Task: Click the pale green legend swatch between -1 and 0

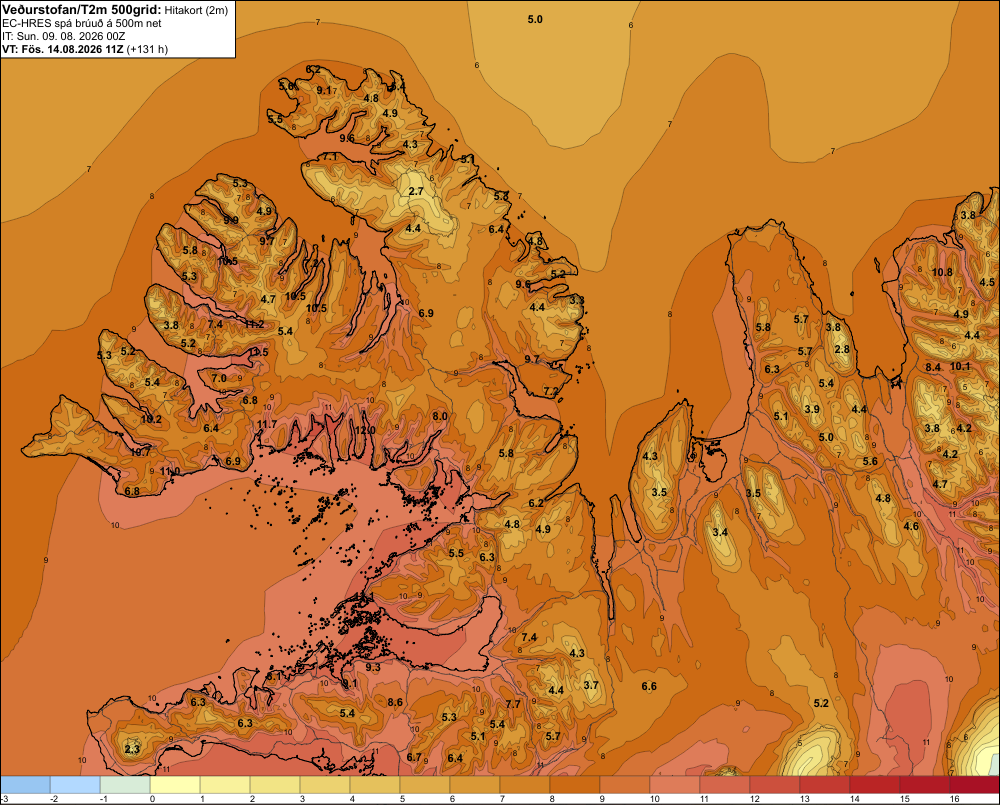Action: [125, 785]
